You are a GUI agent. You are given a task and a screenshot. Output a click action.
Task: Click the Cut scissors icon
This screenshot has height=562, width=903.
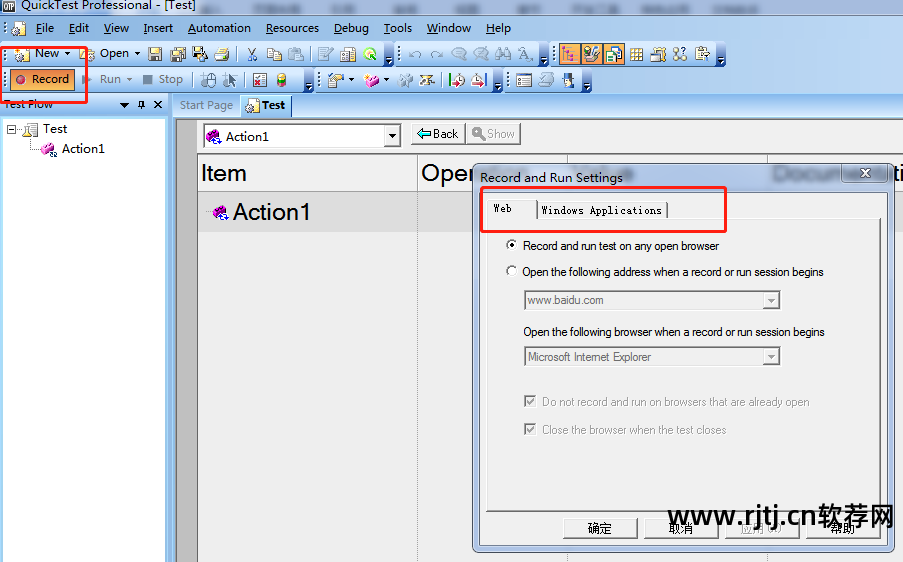pyautogui.click(x=252, y=54)
